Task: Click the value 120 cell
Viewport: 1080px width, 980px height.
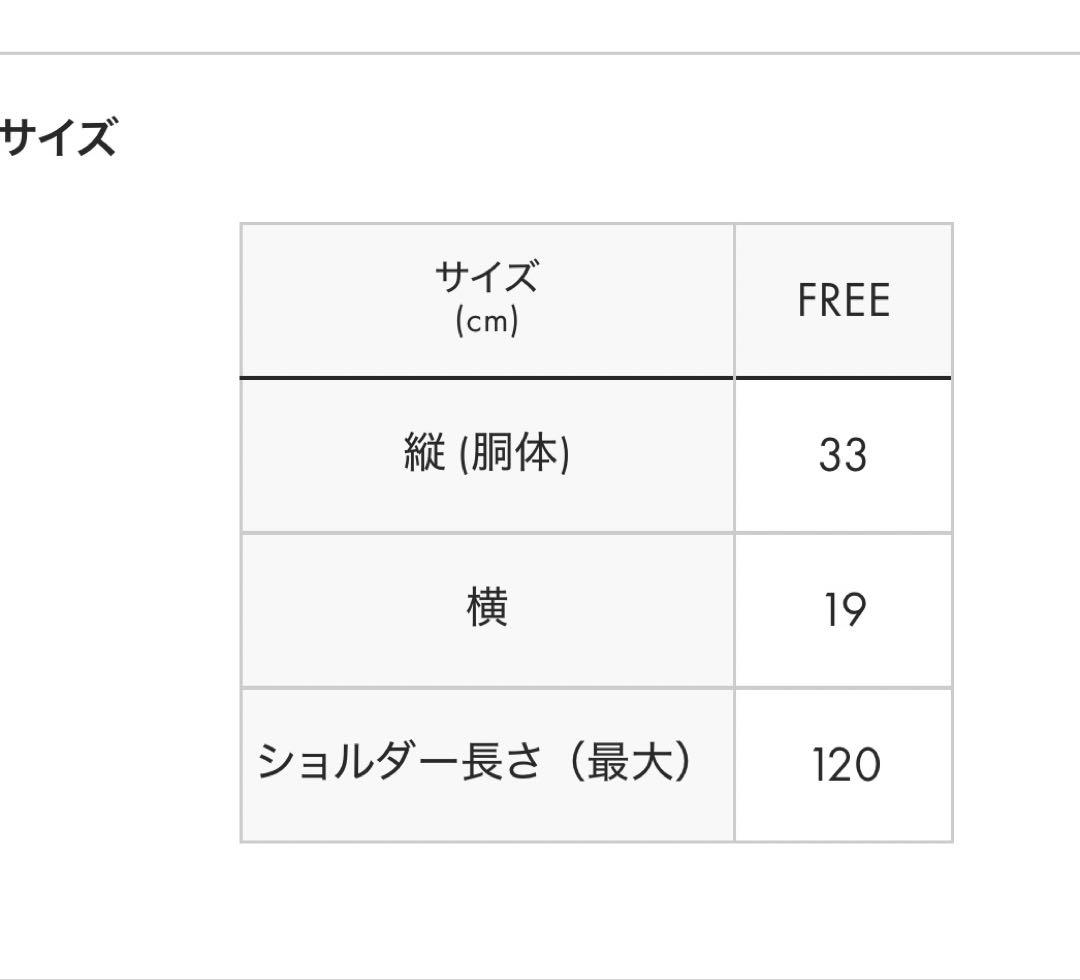Action: pyautogui.click(x=845, y=765)
